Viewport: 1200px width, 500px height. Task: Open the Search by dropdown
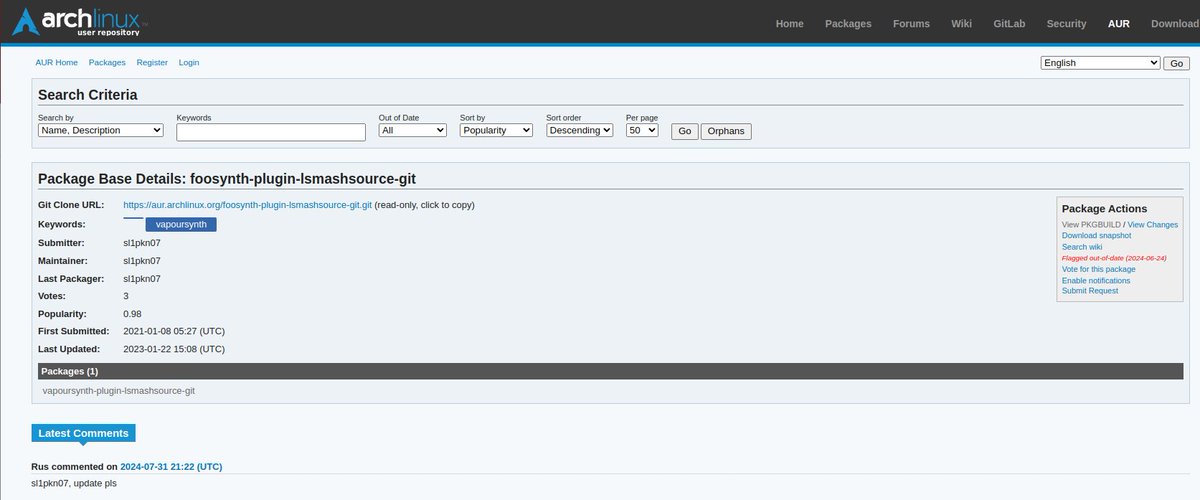(101, 130)
